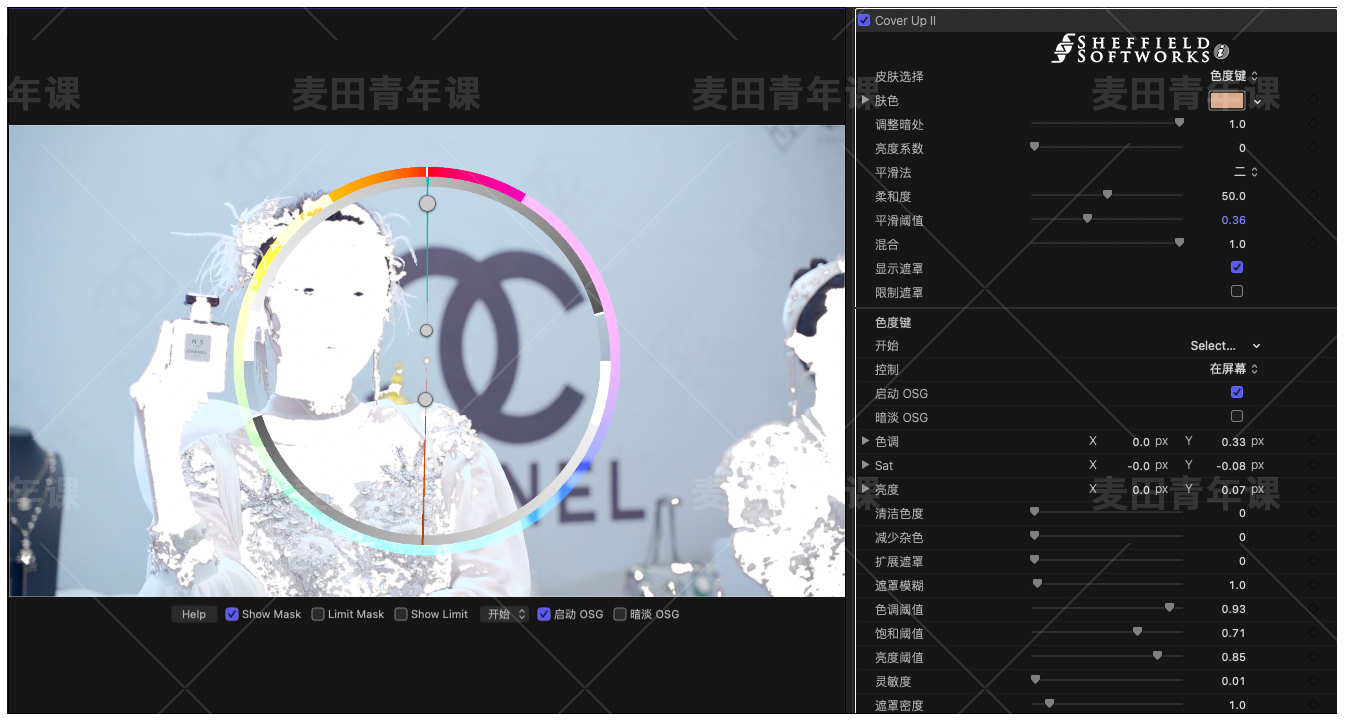
Task: Click the keyframe diamond for 清洁色度
Action: click(1313, 513)
